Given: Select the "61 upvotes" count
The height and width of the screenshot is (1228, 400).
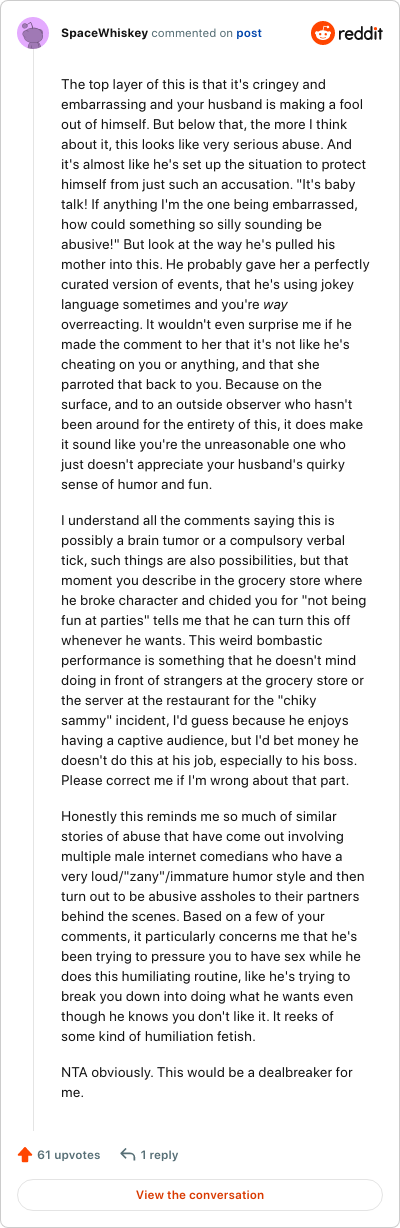Looking at the screenshot, I should [68, 1154].
